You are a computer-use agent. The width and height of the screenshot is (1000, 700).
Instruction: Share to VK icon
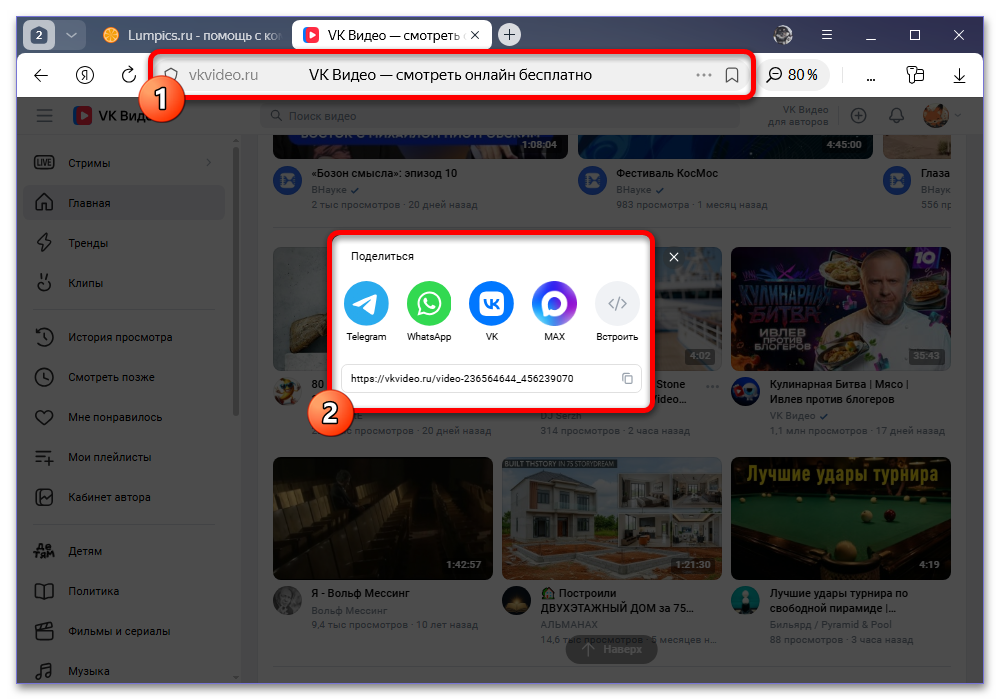click(x=491, y=303)
